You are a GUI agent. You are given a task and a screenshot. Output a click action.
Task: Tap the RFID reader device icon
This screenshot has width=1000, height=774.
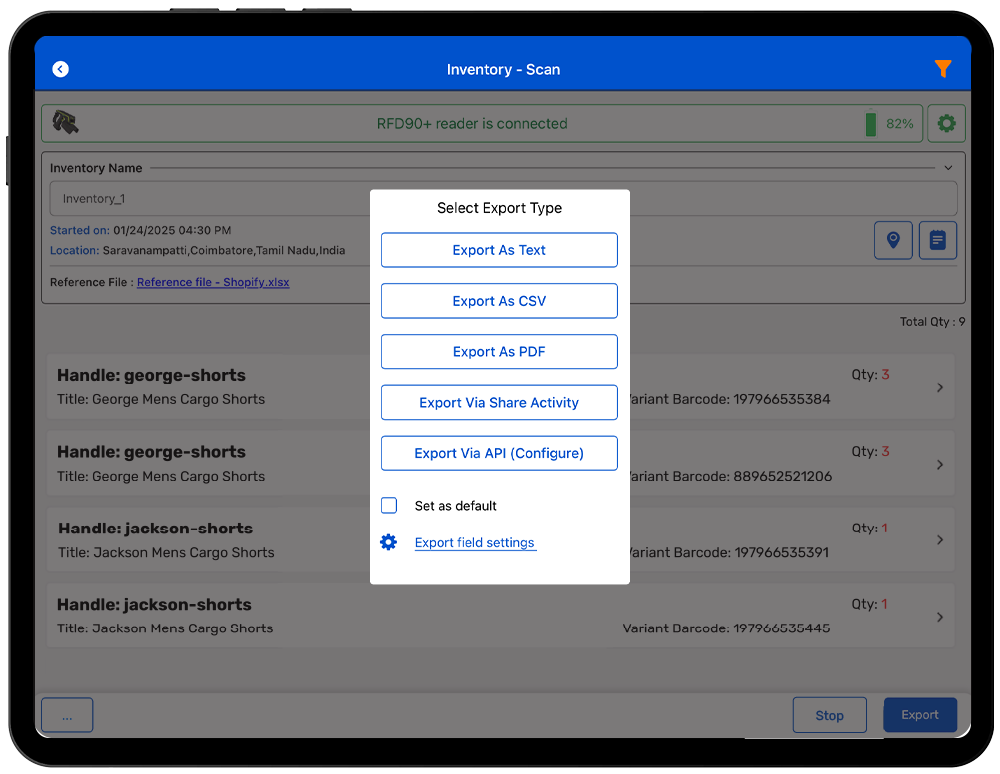click(x=66, y=123)
